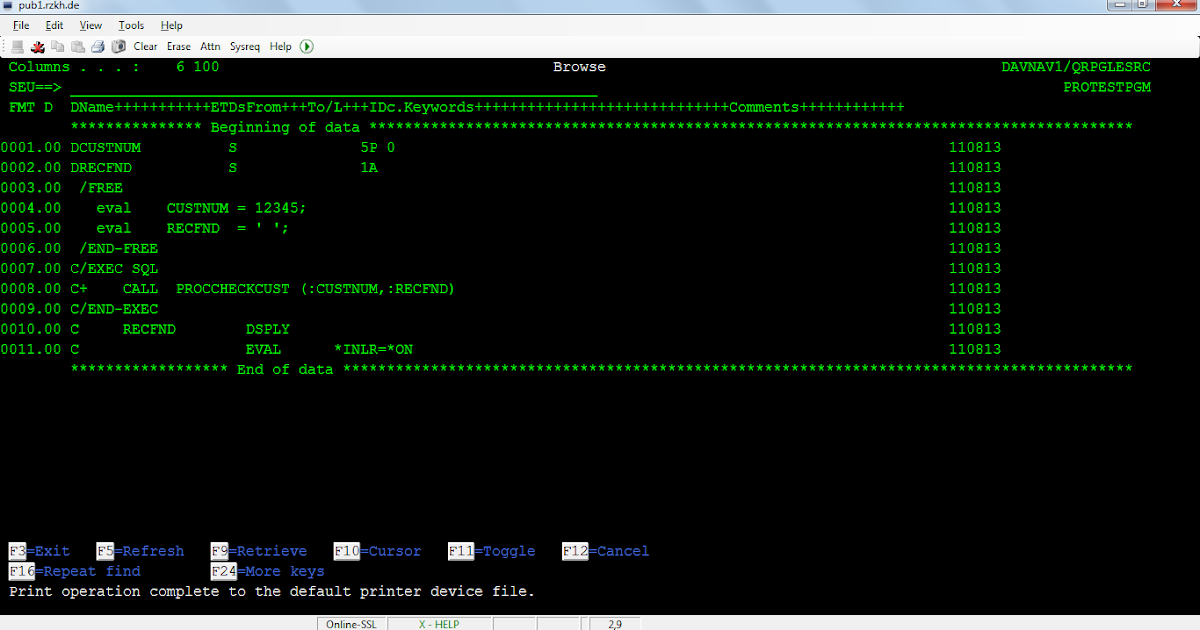The width and height of the screenshot is (1200, 630).
Task: Show more keys via F24=More keys
Action: (x=266, y=571)
